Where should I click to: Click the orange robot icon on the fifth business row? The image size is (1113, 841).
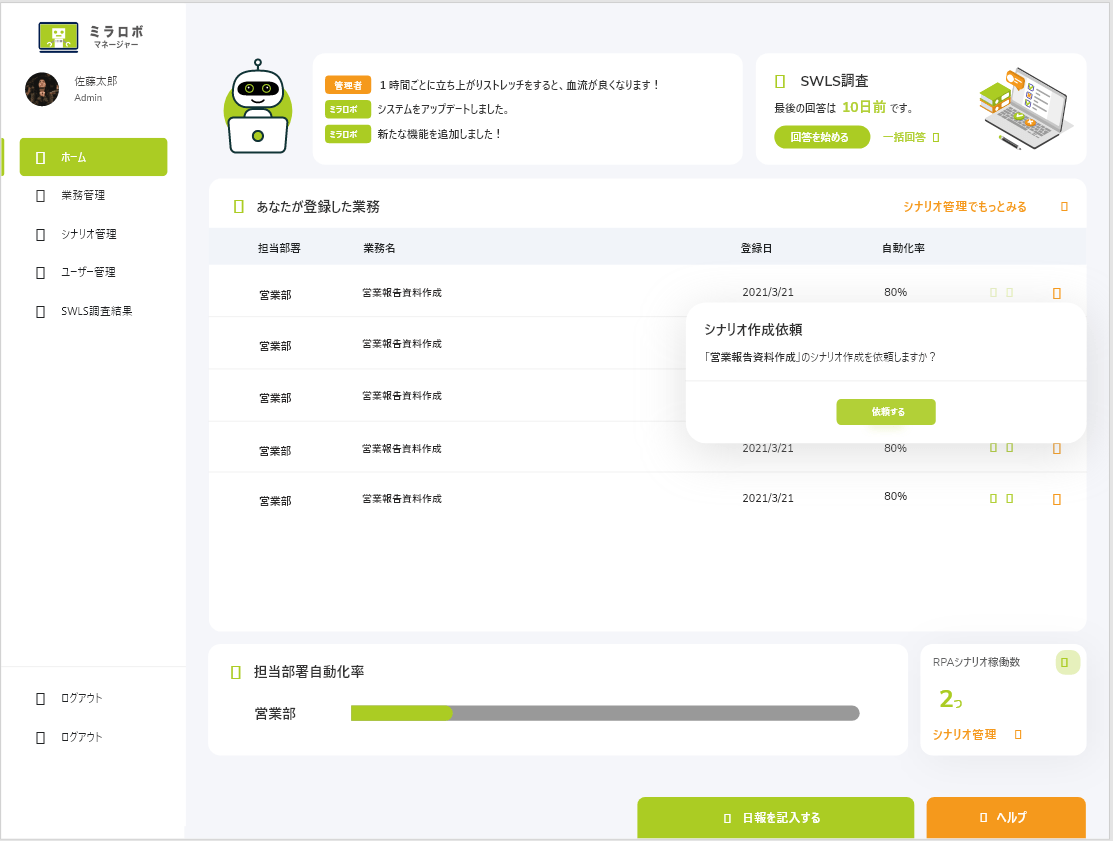tap(1057, 497)
